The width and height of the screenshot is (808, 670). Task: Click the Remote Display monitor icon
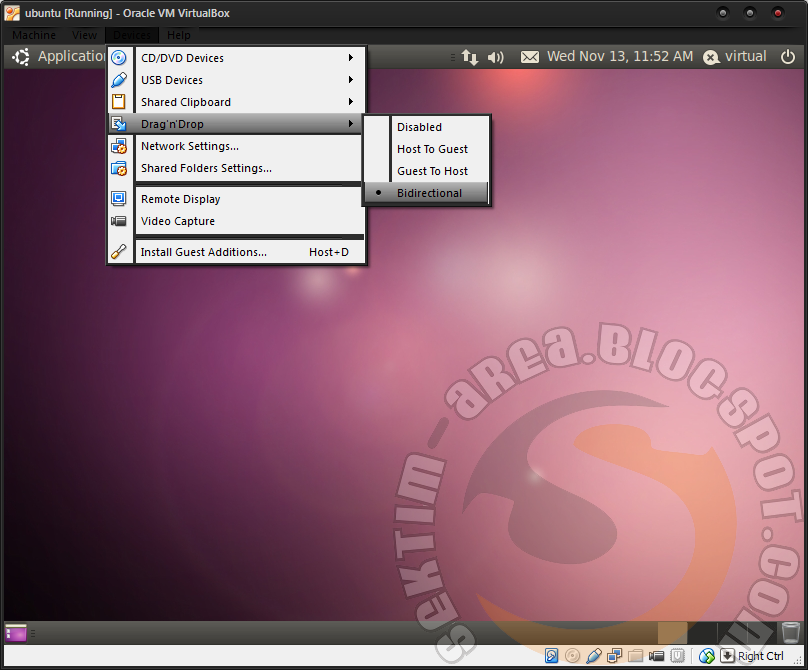119,199
